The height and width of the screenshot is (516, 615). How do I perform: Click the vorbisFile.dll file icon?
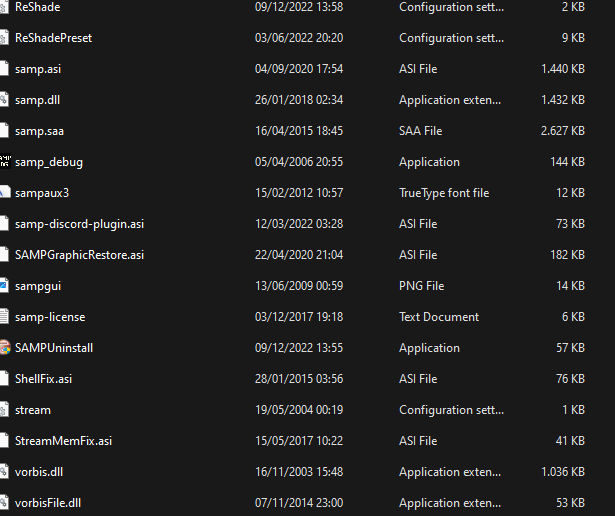(x=4, y=502)
